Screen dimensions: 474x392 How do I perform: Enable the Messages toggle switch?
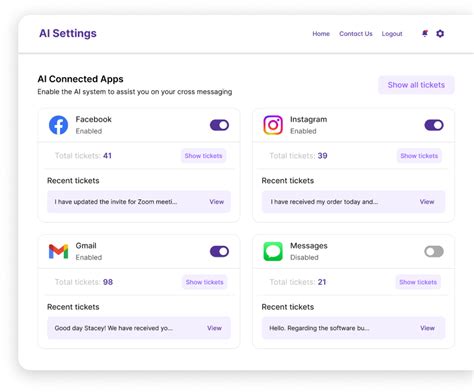point(434,251)
